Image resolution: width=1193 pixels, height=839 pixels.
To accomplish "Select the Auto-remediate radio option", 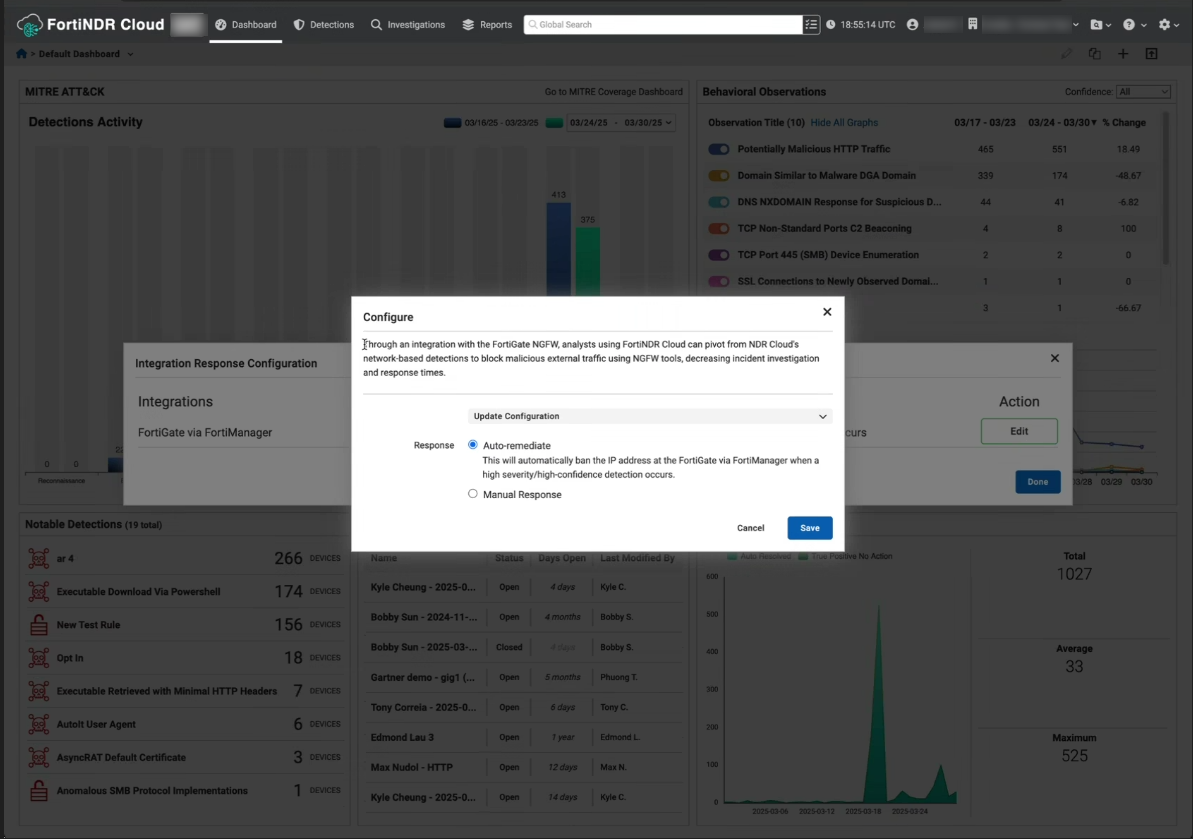I will pyautogui.click(x=473, y=445).
